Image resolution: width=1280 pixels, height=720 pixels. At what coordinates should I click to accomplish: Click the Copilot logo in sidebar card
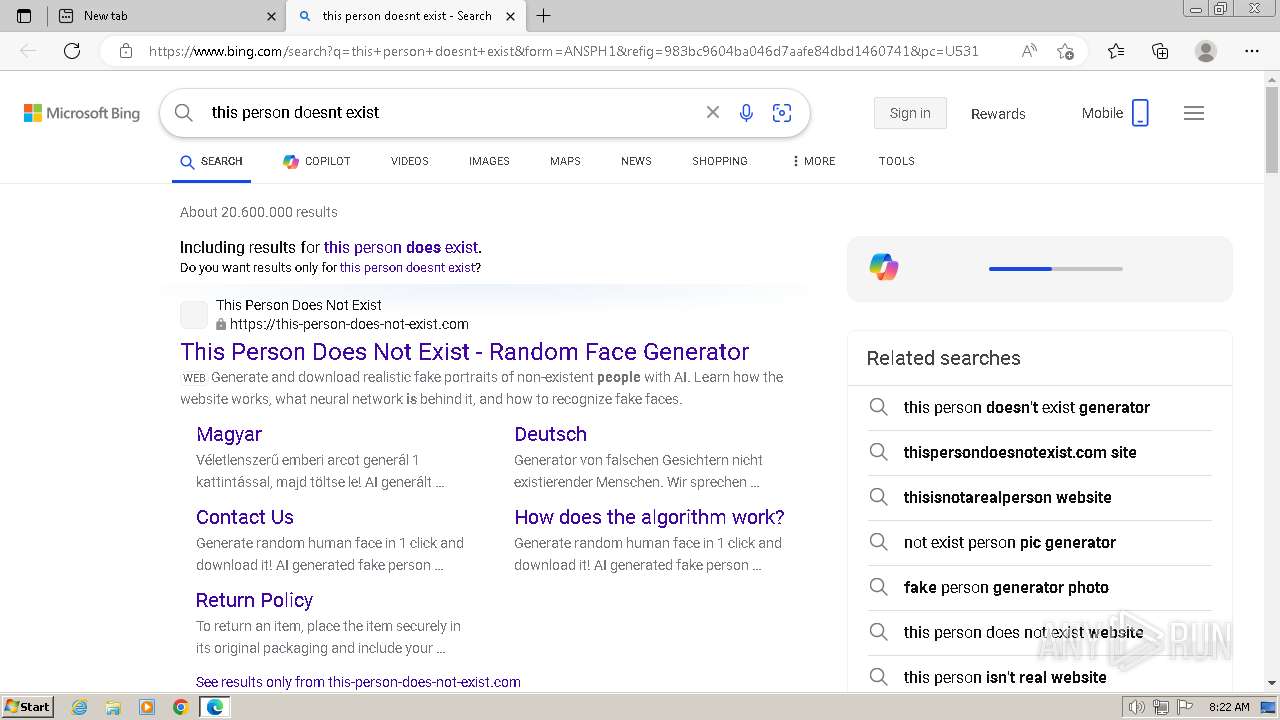tap(884, 268)
